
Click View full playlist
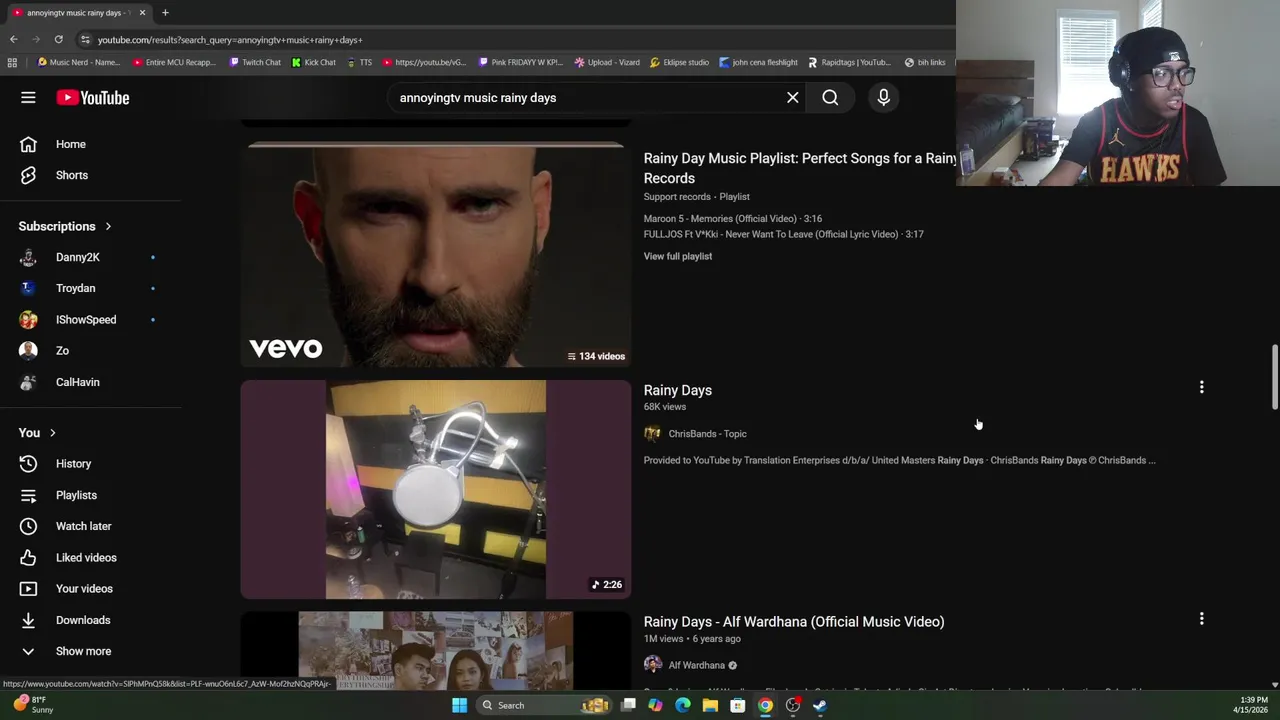pyautogui.click(x=678, y=256)
